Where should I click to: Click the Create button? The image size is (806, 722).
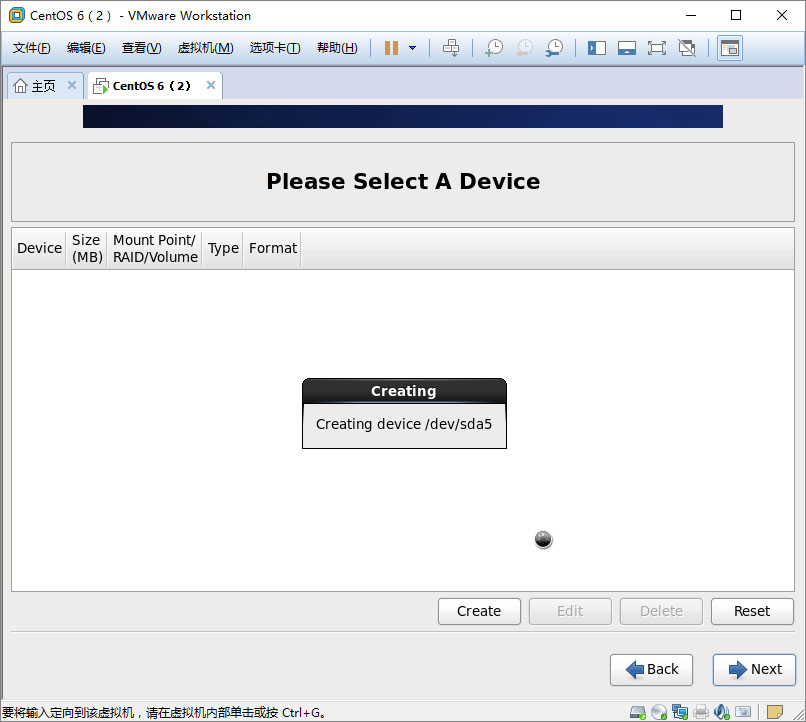pyautogui.click(x=479, y=611)
